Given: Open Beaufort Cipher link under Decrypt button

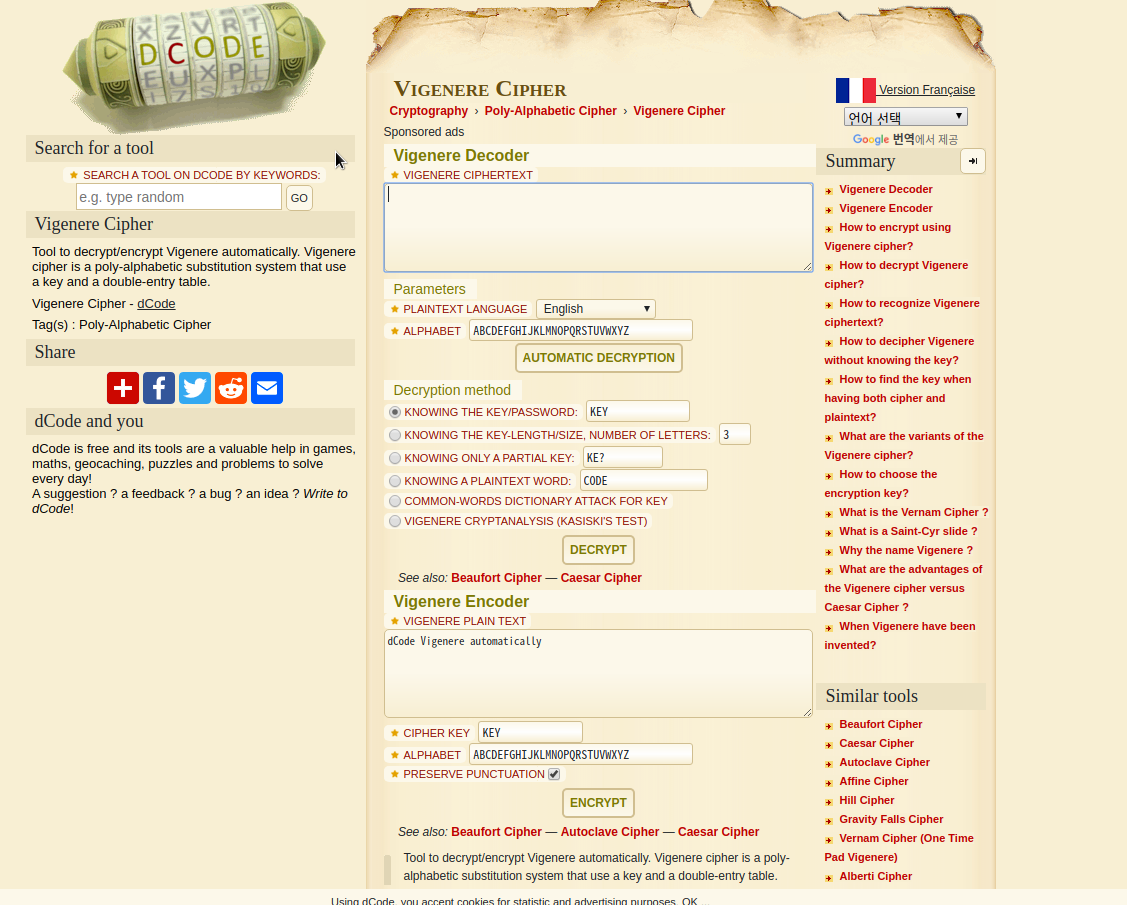Looking at the screenshot, I should pos(496,578).
